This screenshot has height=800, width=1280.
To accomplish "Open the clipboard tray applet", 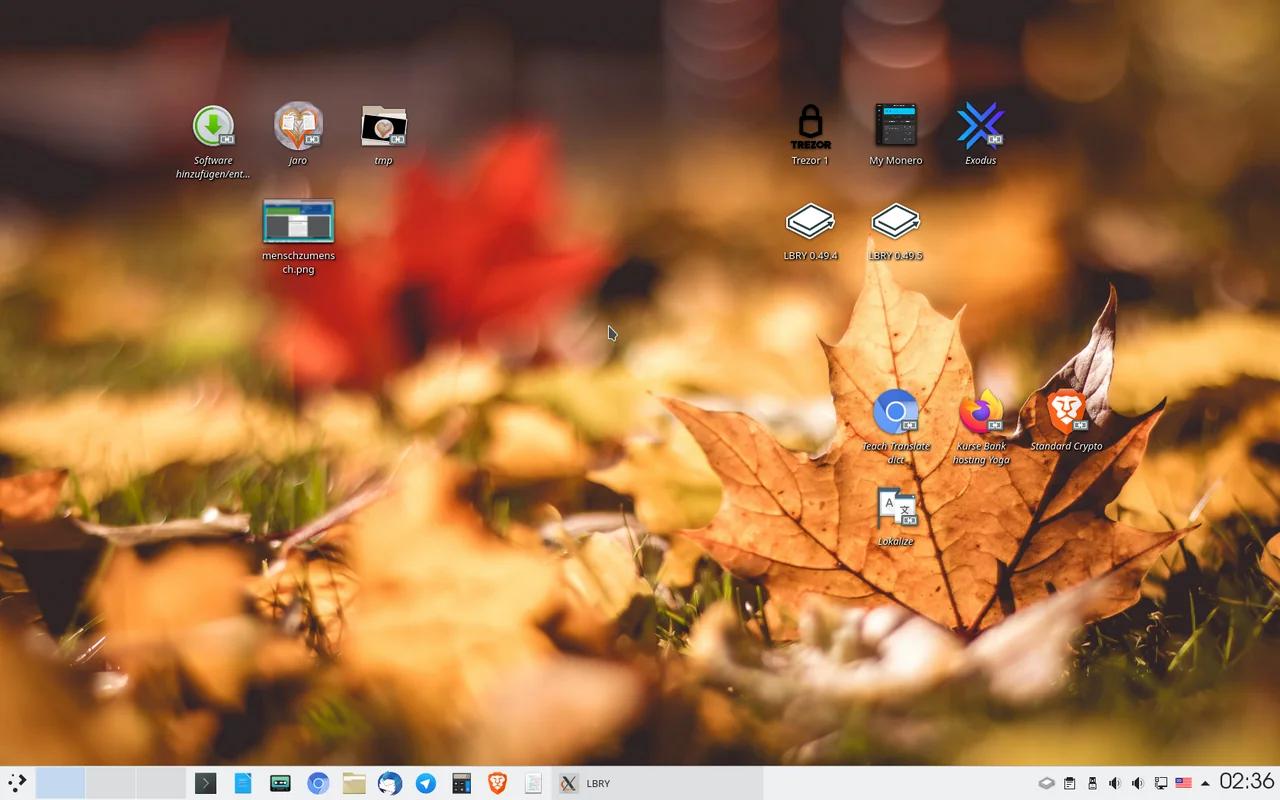I will coord(1069,783).
